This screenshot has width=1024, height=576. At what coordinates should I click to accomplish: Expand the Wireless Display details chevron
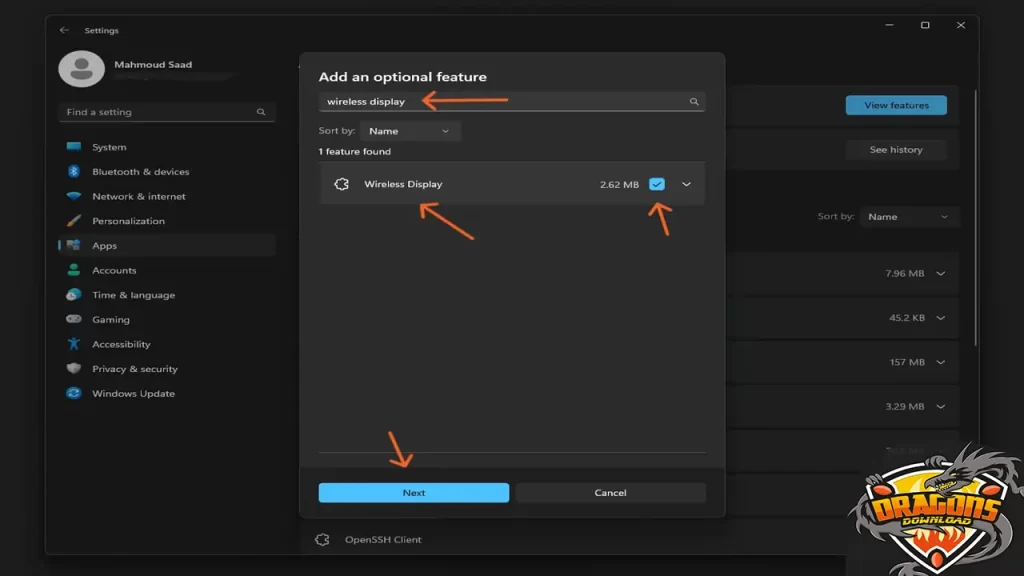pyautogui.click(x=686, y=184)
